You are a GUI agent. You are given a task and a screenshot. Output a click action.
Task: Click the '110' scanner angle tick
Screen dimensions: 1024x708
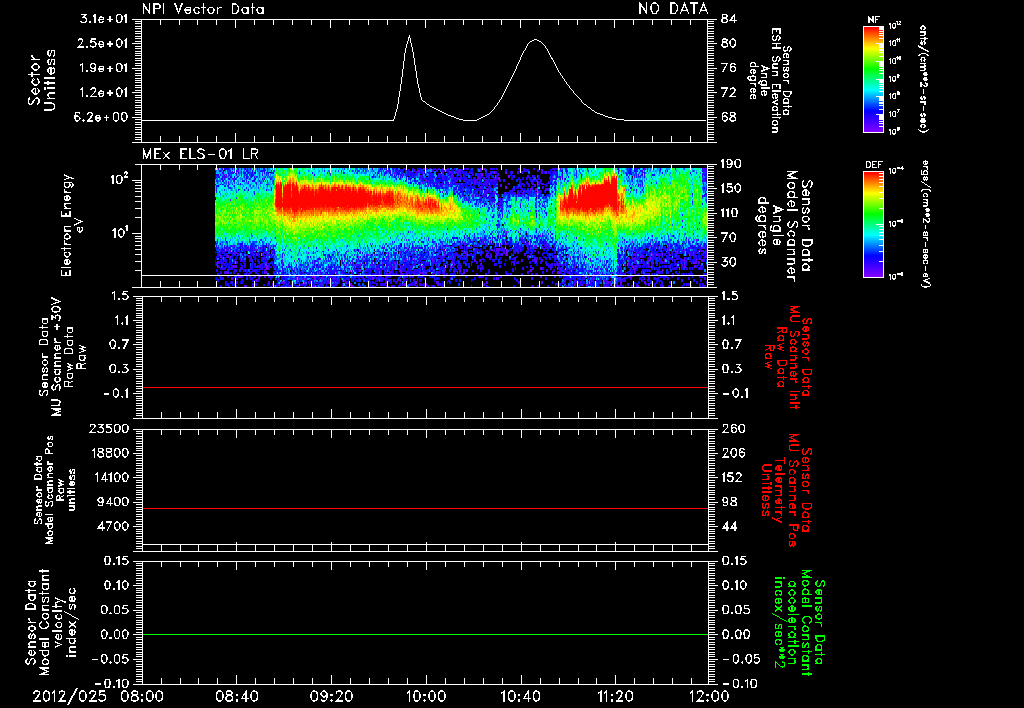coord(731,213)
